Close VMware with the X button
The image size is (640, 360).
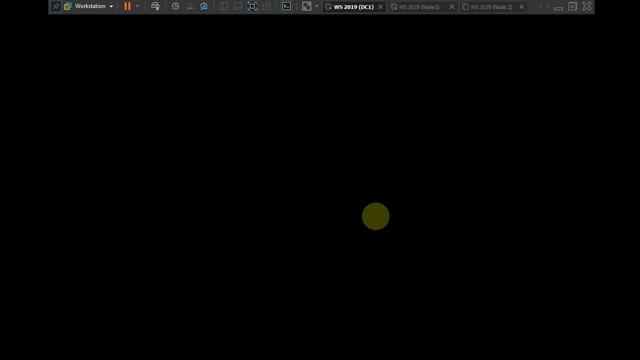587,6
